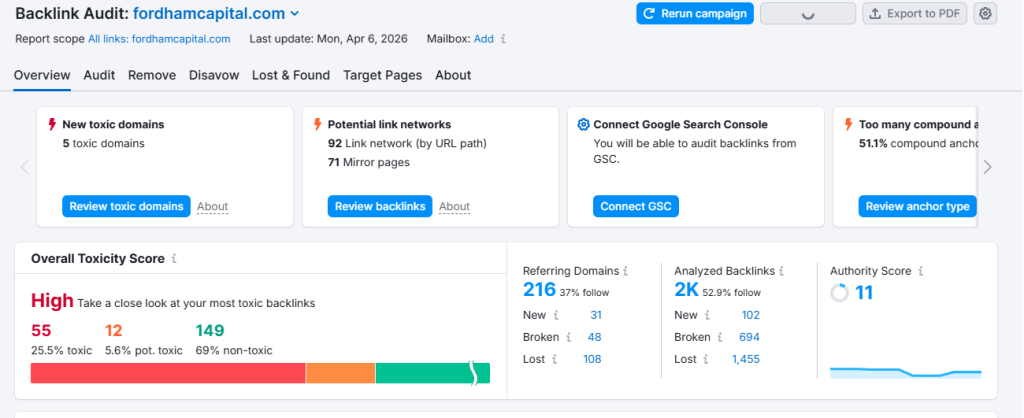Click info icon next to Analyzed Backlinks Broken
Viewport: 1024px width, 418px height.
(720, 337)
